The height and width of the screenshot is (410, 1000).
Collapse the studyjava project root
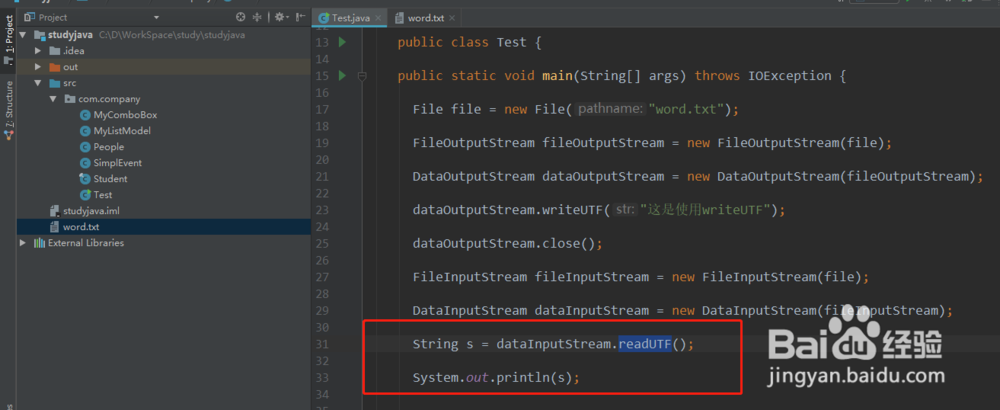click(x=24, y=35)
